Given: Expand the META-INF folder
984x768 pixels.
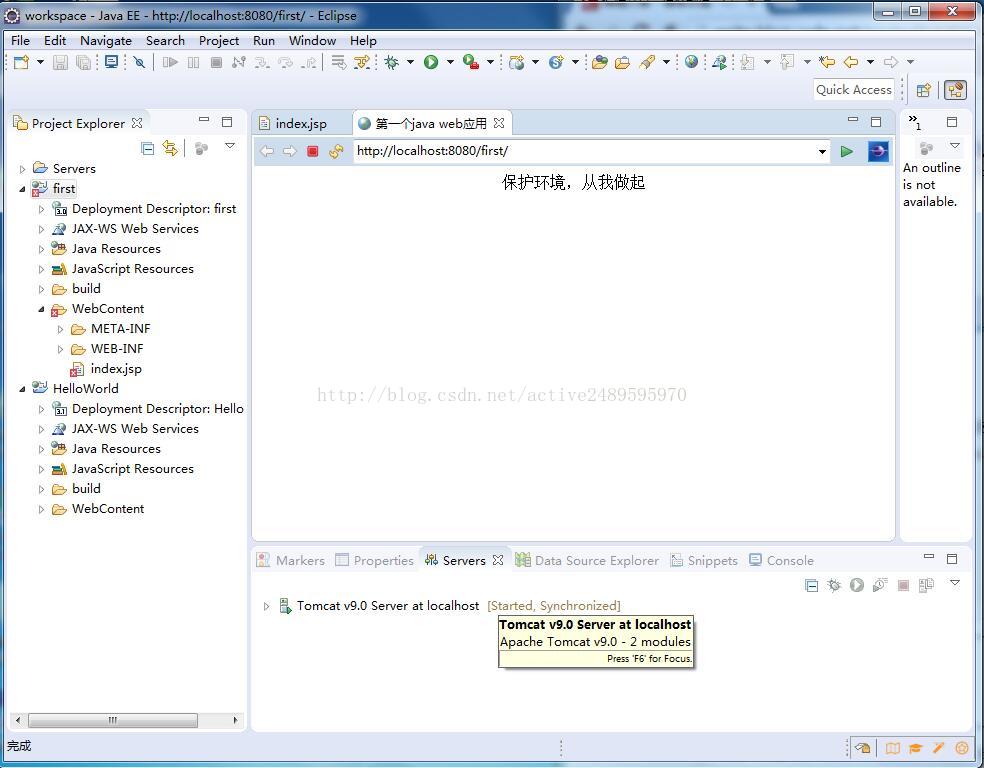Looking at the screenshot, I should coord(60,329).
